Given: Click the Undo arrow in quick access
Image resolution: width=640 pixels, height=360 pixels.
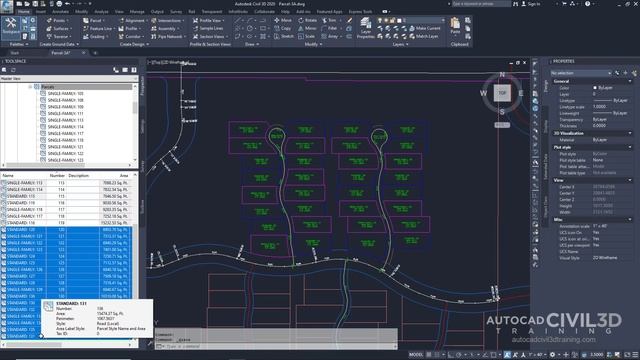Looking at the screenshot, I should pyautogui.click(x=68, y=4).
